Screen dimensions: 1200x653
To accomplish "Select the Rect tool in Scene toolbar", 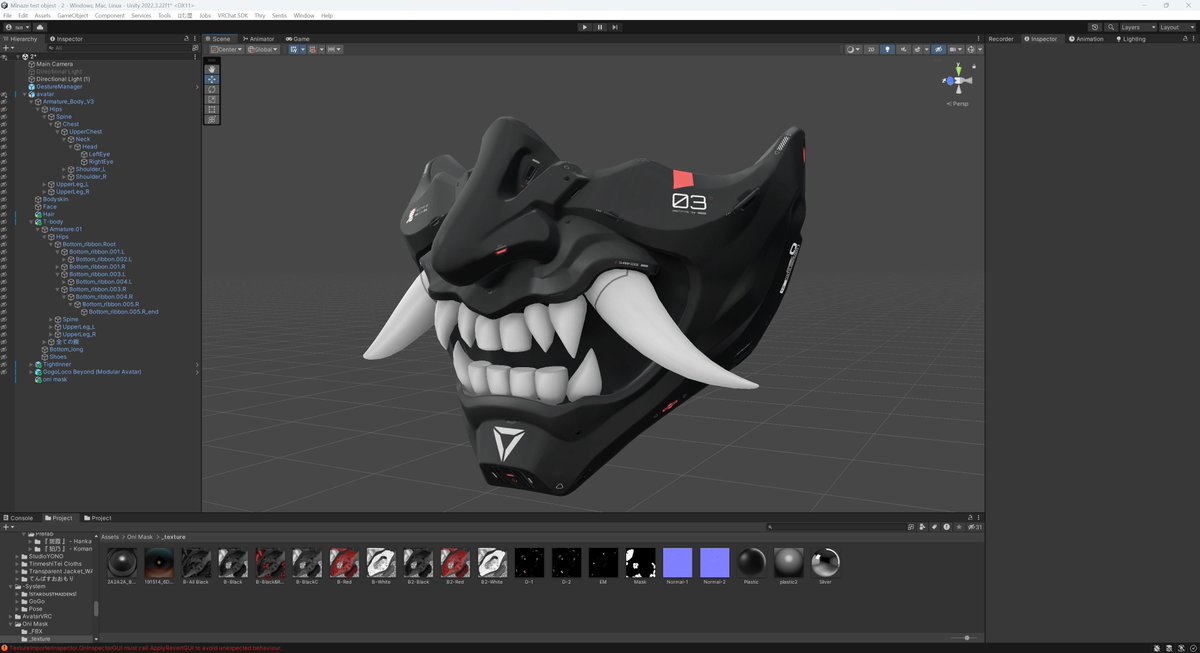I will coord(211,109).
